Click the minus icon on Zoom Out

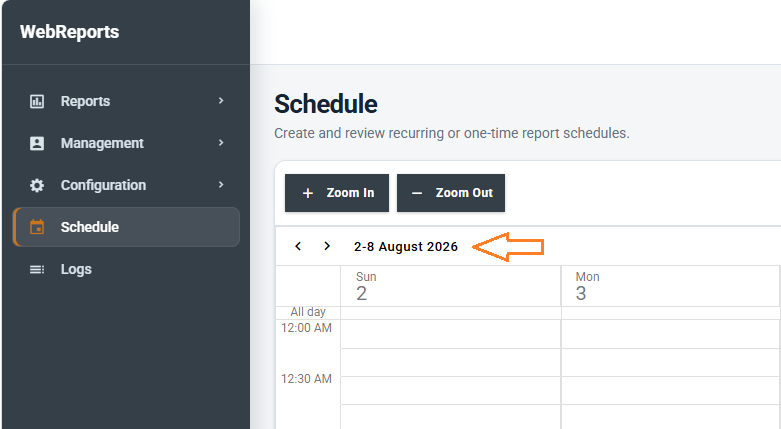click(x=417, y=193)
